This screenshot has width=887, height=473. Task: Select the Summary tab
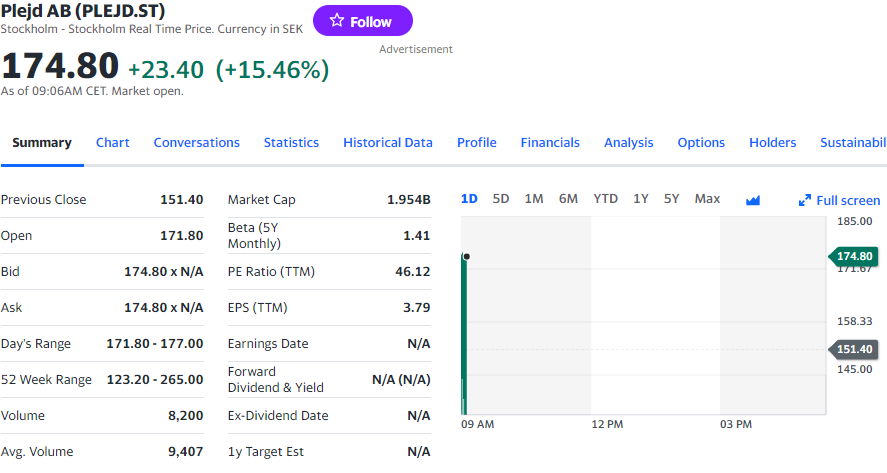click(42, 143)
